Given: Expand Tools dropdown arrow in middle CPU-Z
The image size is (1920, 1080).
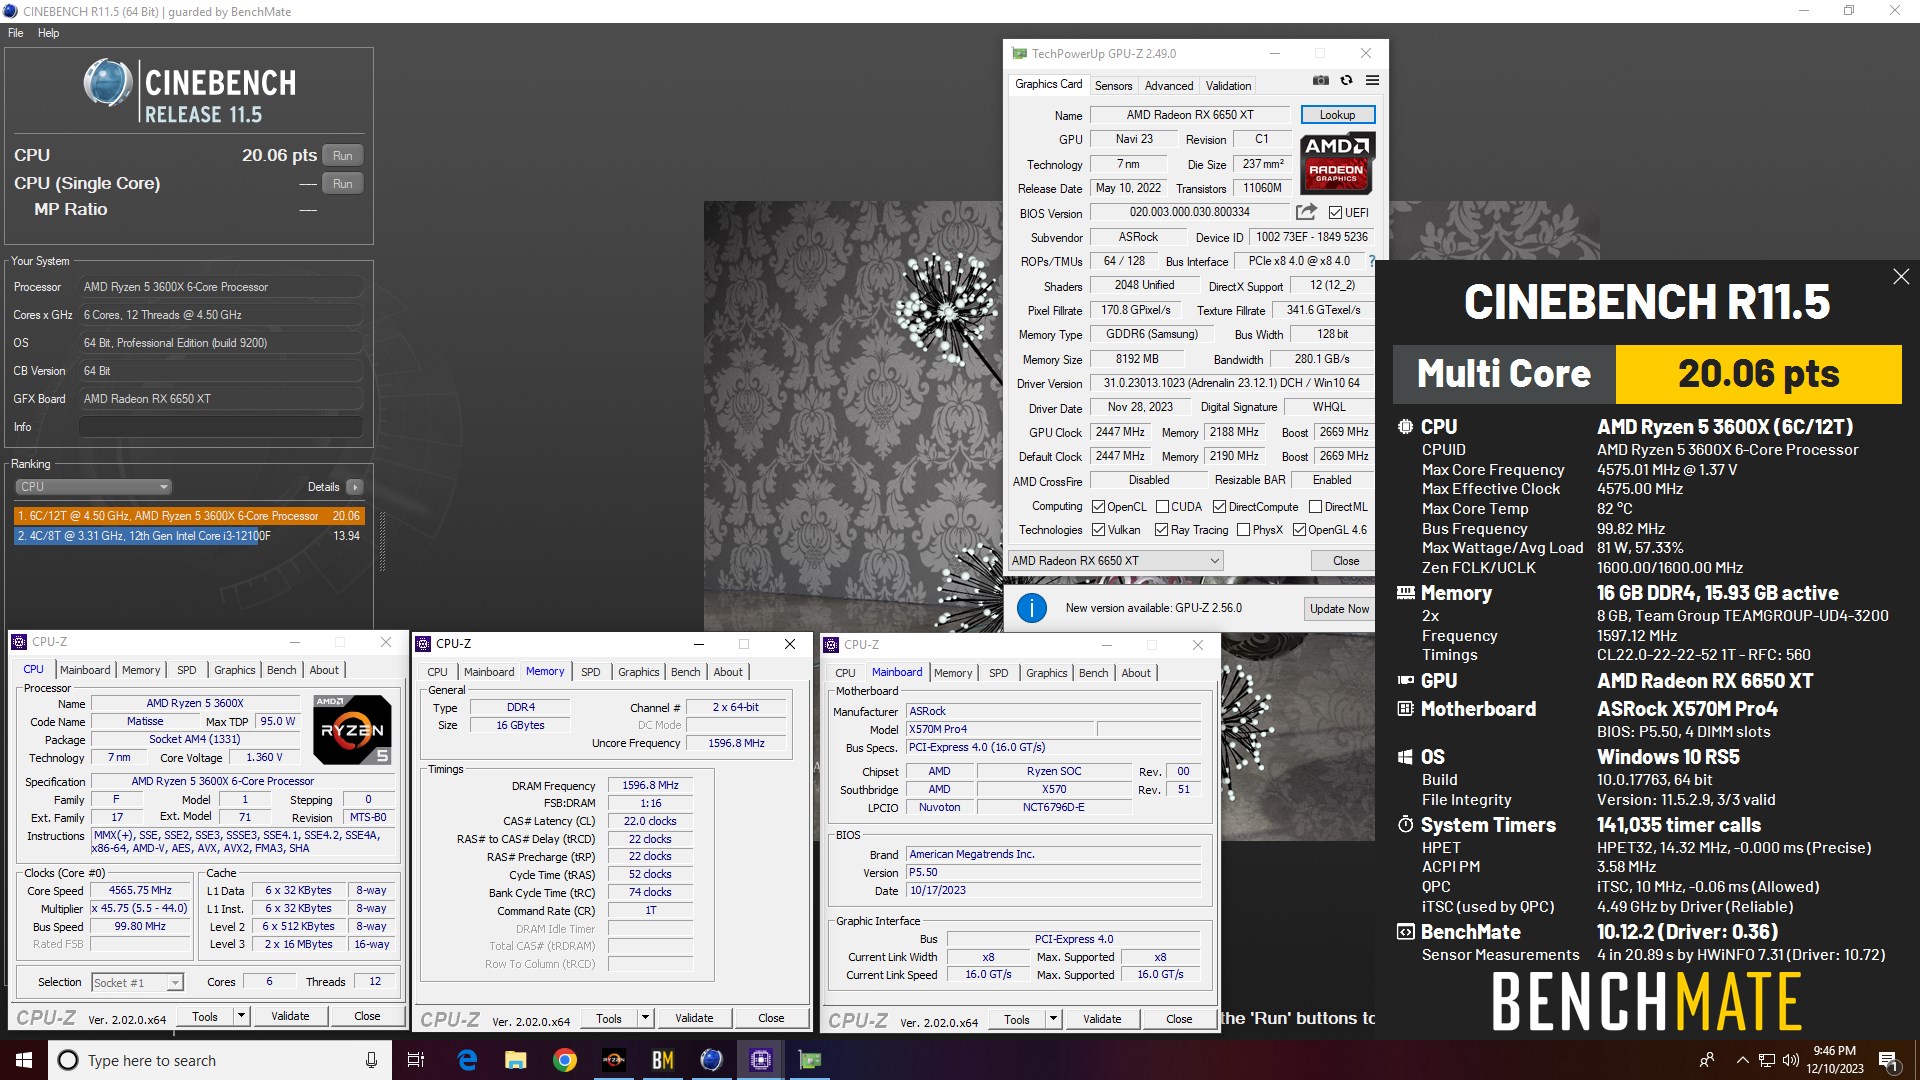Looking at the screenshot, I should (x=645, y=1018).
